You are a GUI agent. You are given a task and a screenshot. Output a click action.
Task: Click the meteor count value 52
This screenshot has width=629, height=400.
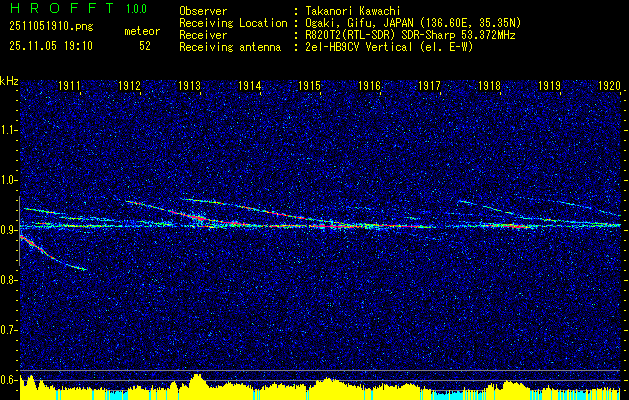[x=145, y=46]
